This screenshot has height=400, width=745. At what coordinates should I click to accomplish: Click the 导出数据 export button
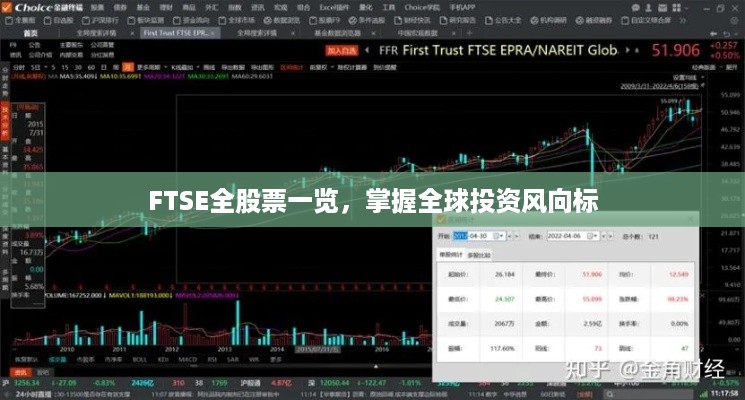233,67
